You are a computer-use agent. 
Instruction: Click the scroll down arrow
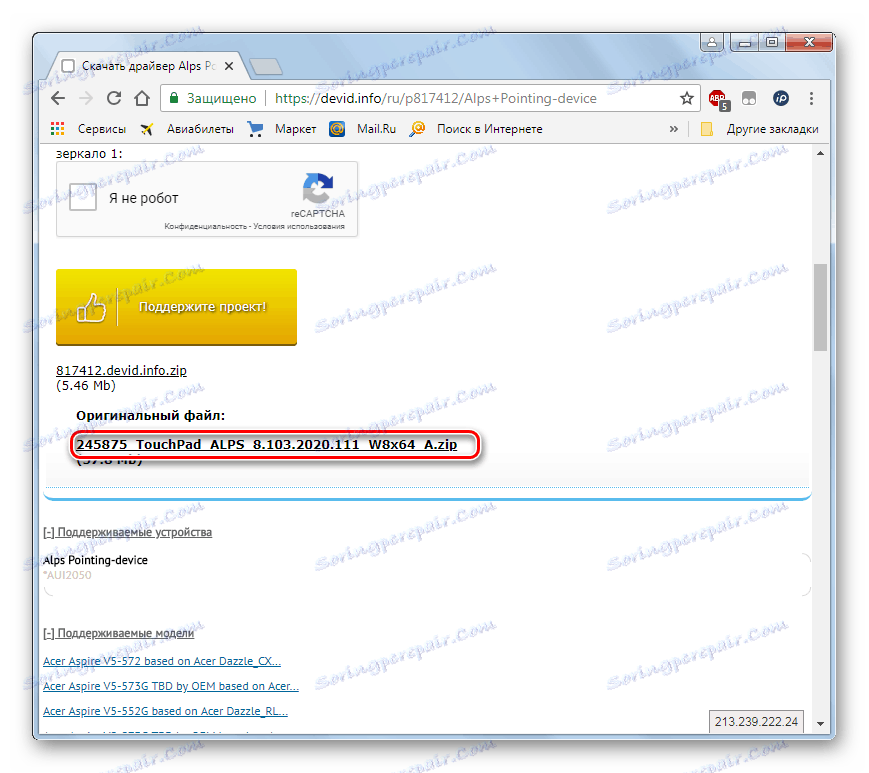point(820,724)
